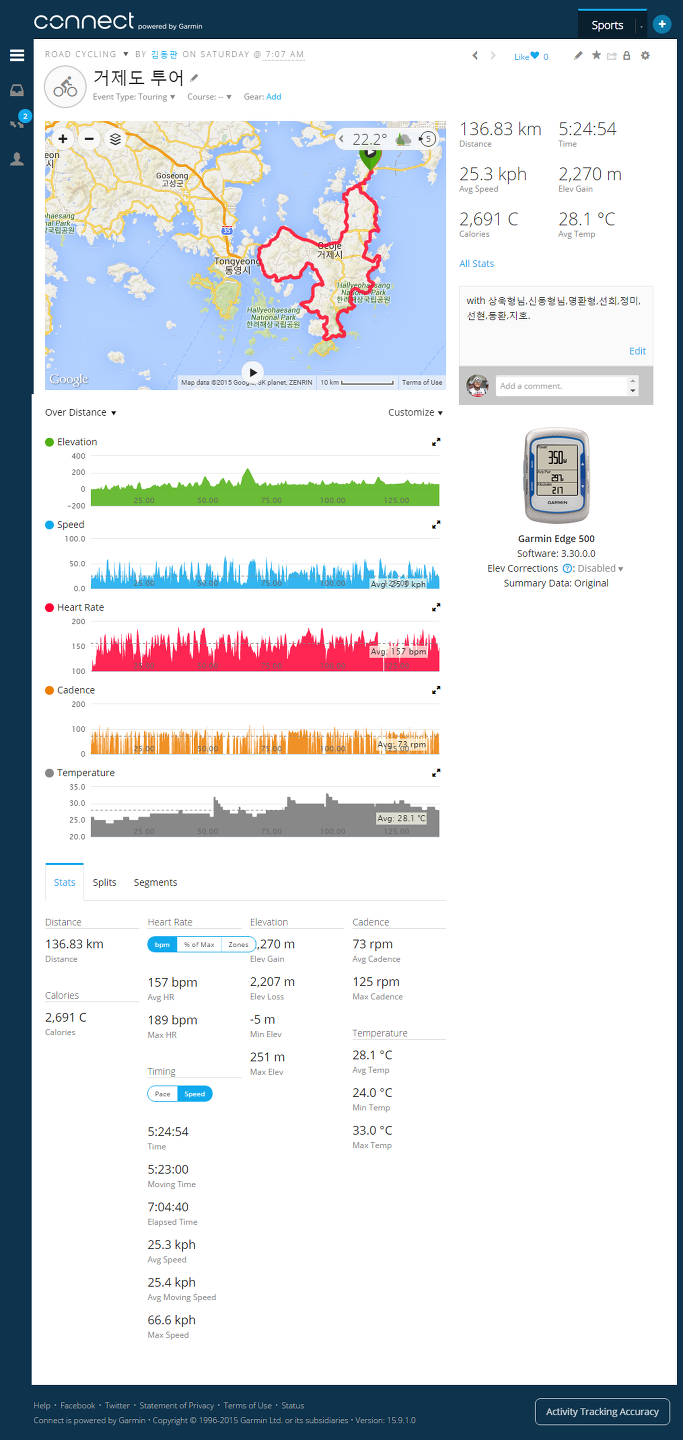
Task: Open Elev Corrections Disabled dropdown
Action: click(600, 568)
